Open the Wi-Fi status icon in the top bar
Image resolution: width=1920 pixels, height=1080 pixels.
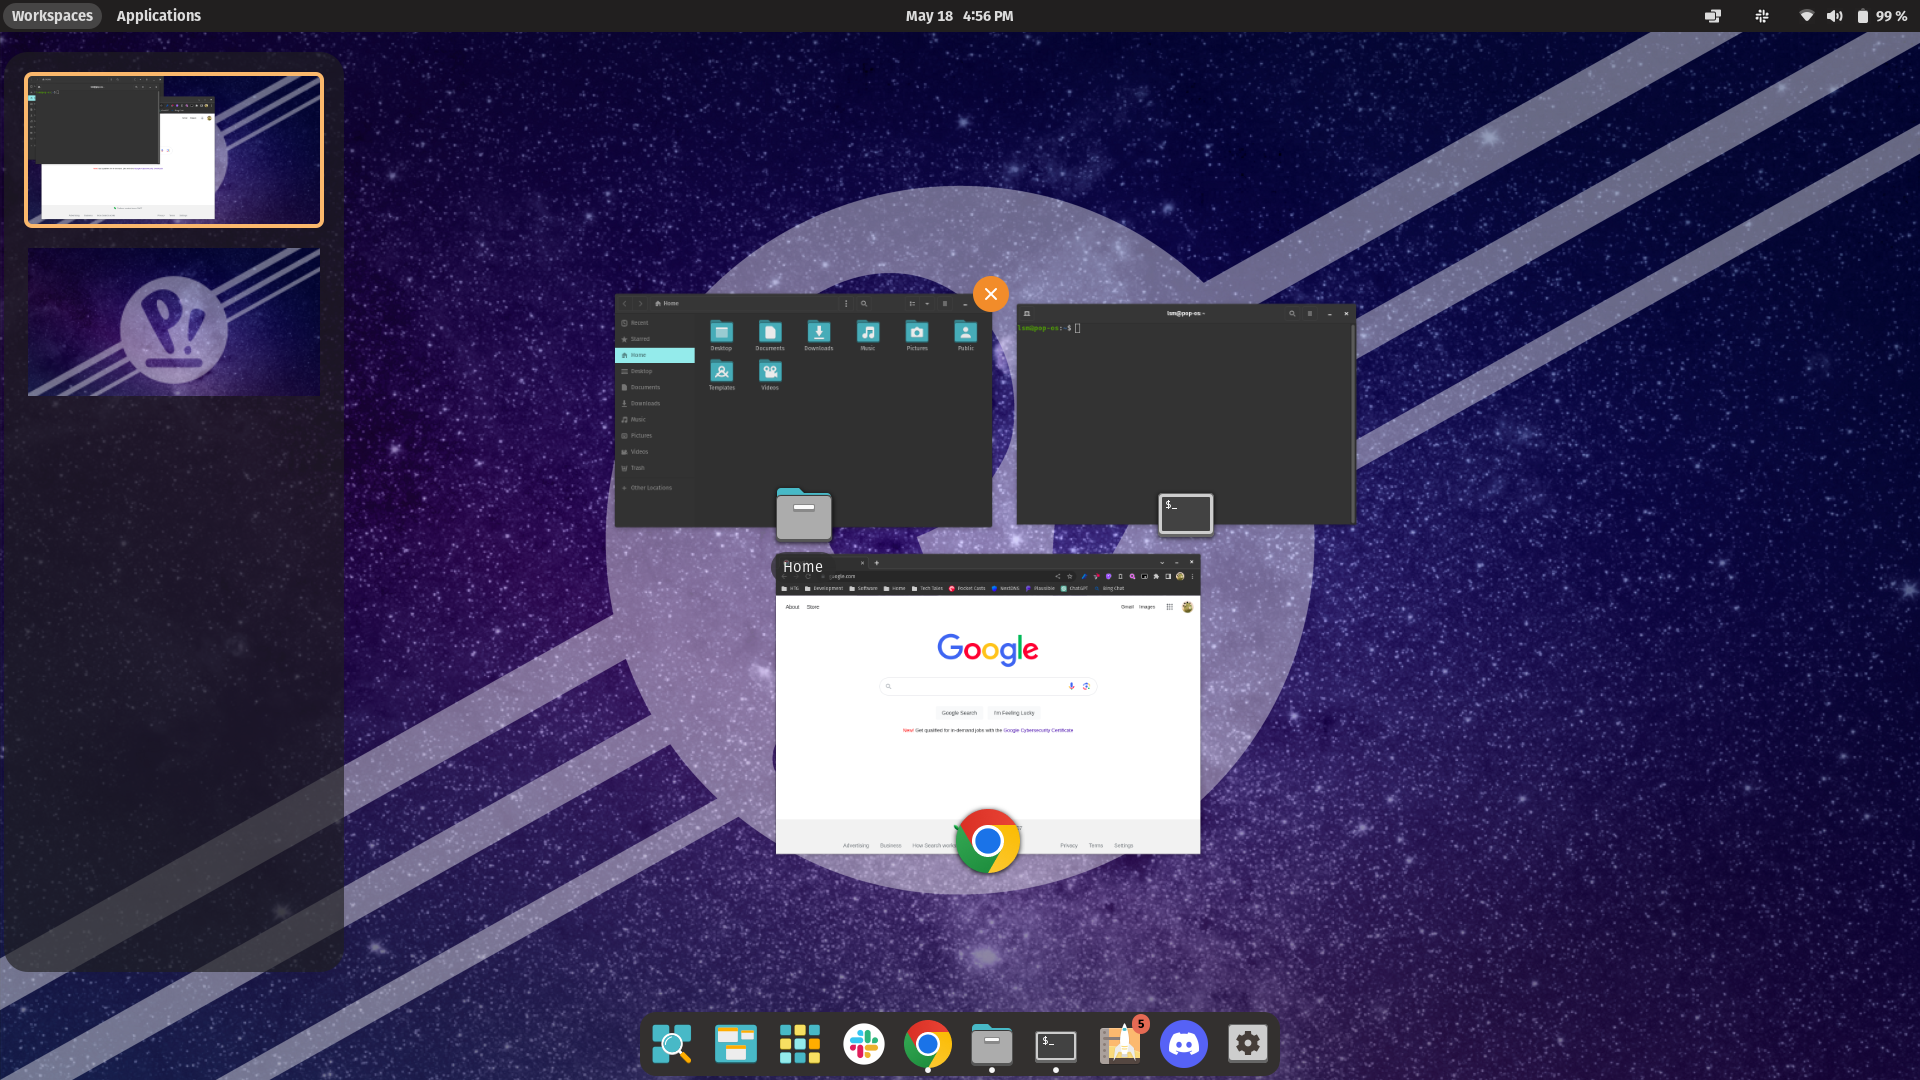[x=1806, y=16]
